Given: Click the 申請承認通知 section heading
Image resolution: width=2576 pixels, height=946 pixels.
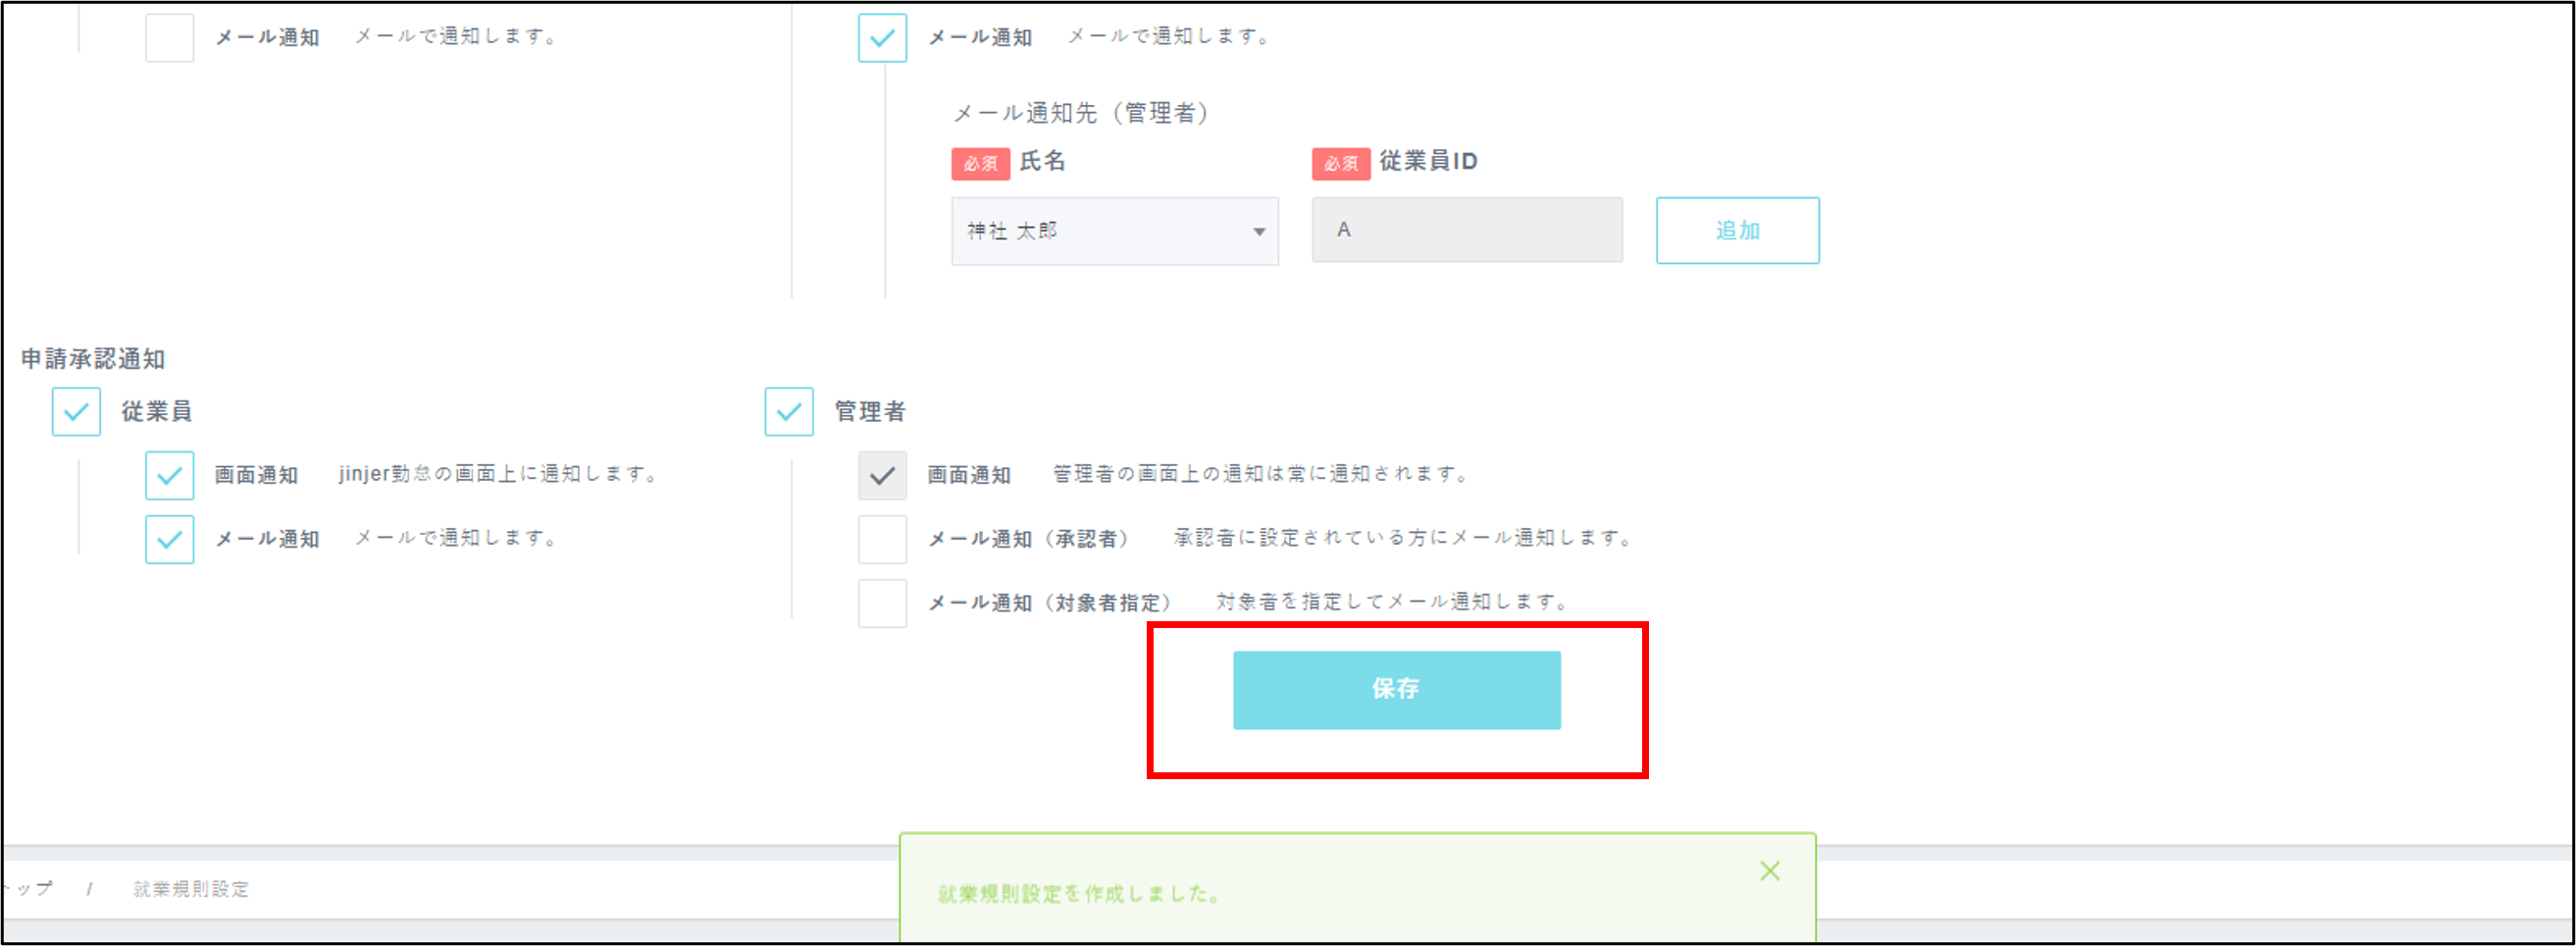Looking at the screenshot, I should click(93, 359).
